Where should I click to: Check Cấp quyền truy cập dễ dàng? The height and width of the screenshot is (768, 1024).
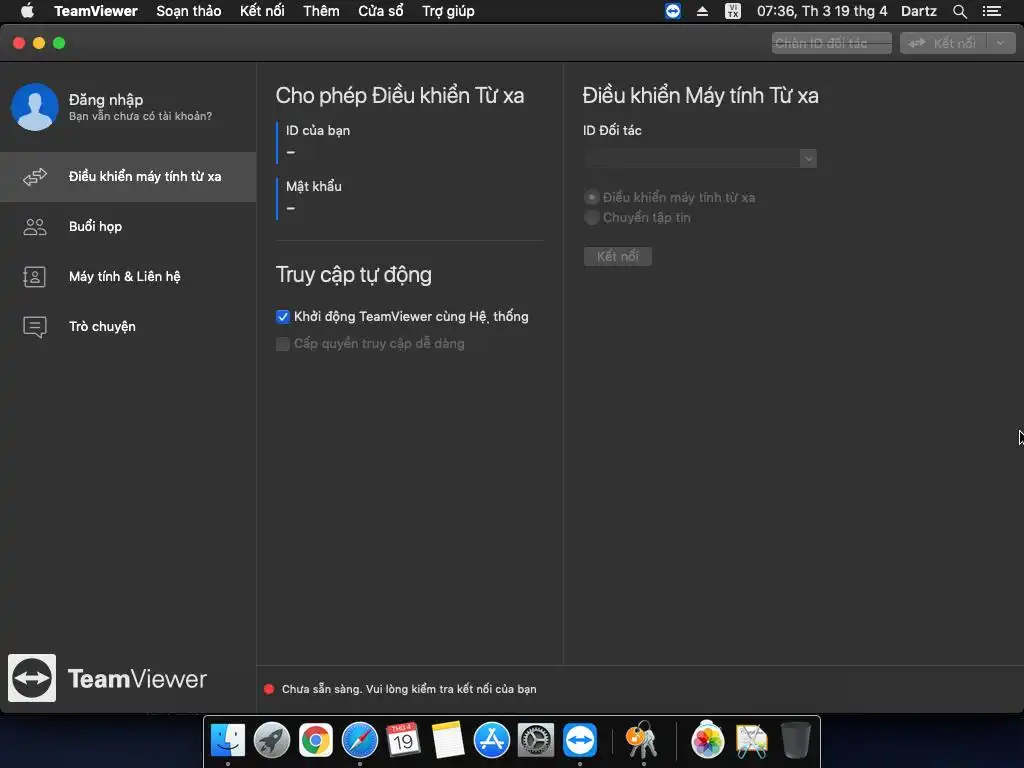(x=283, y=344)
